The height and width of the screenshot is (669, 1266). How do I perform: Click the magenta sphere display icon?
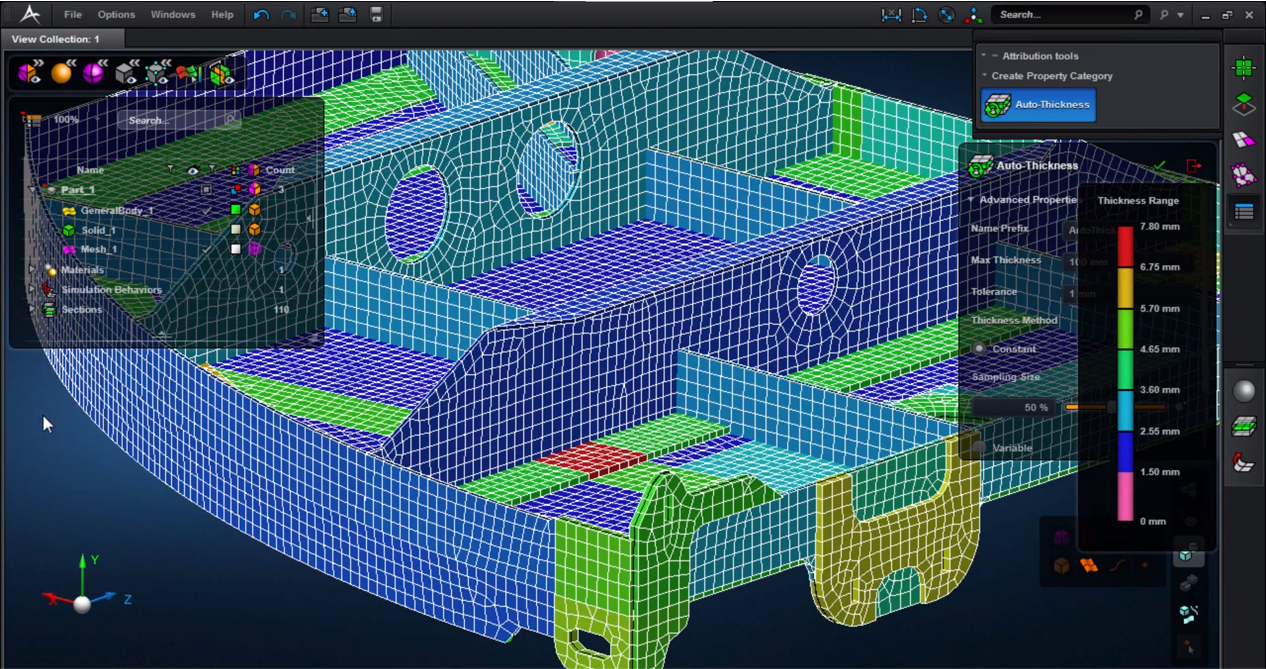(x=94, y=73)
